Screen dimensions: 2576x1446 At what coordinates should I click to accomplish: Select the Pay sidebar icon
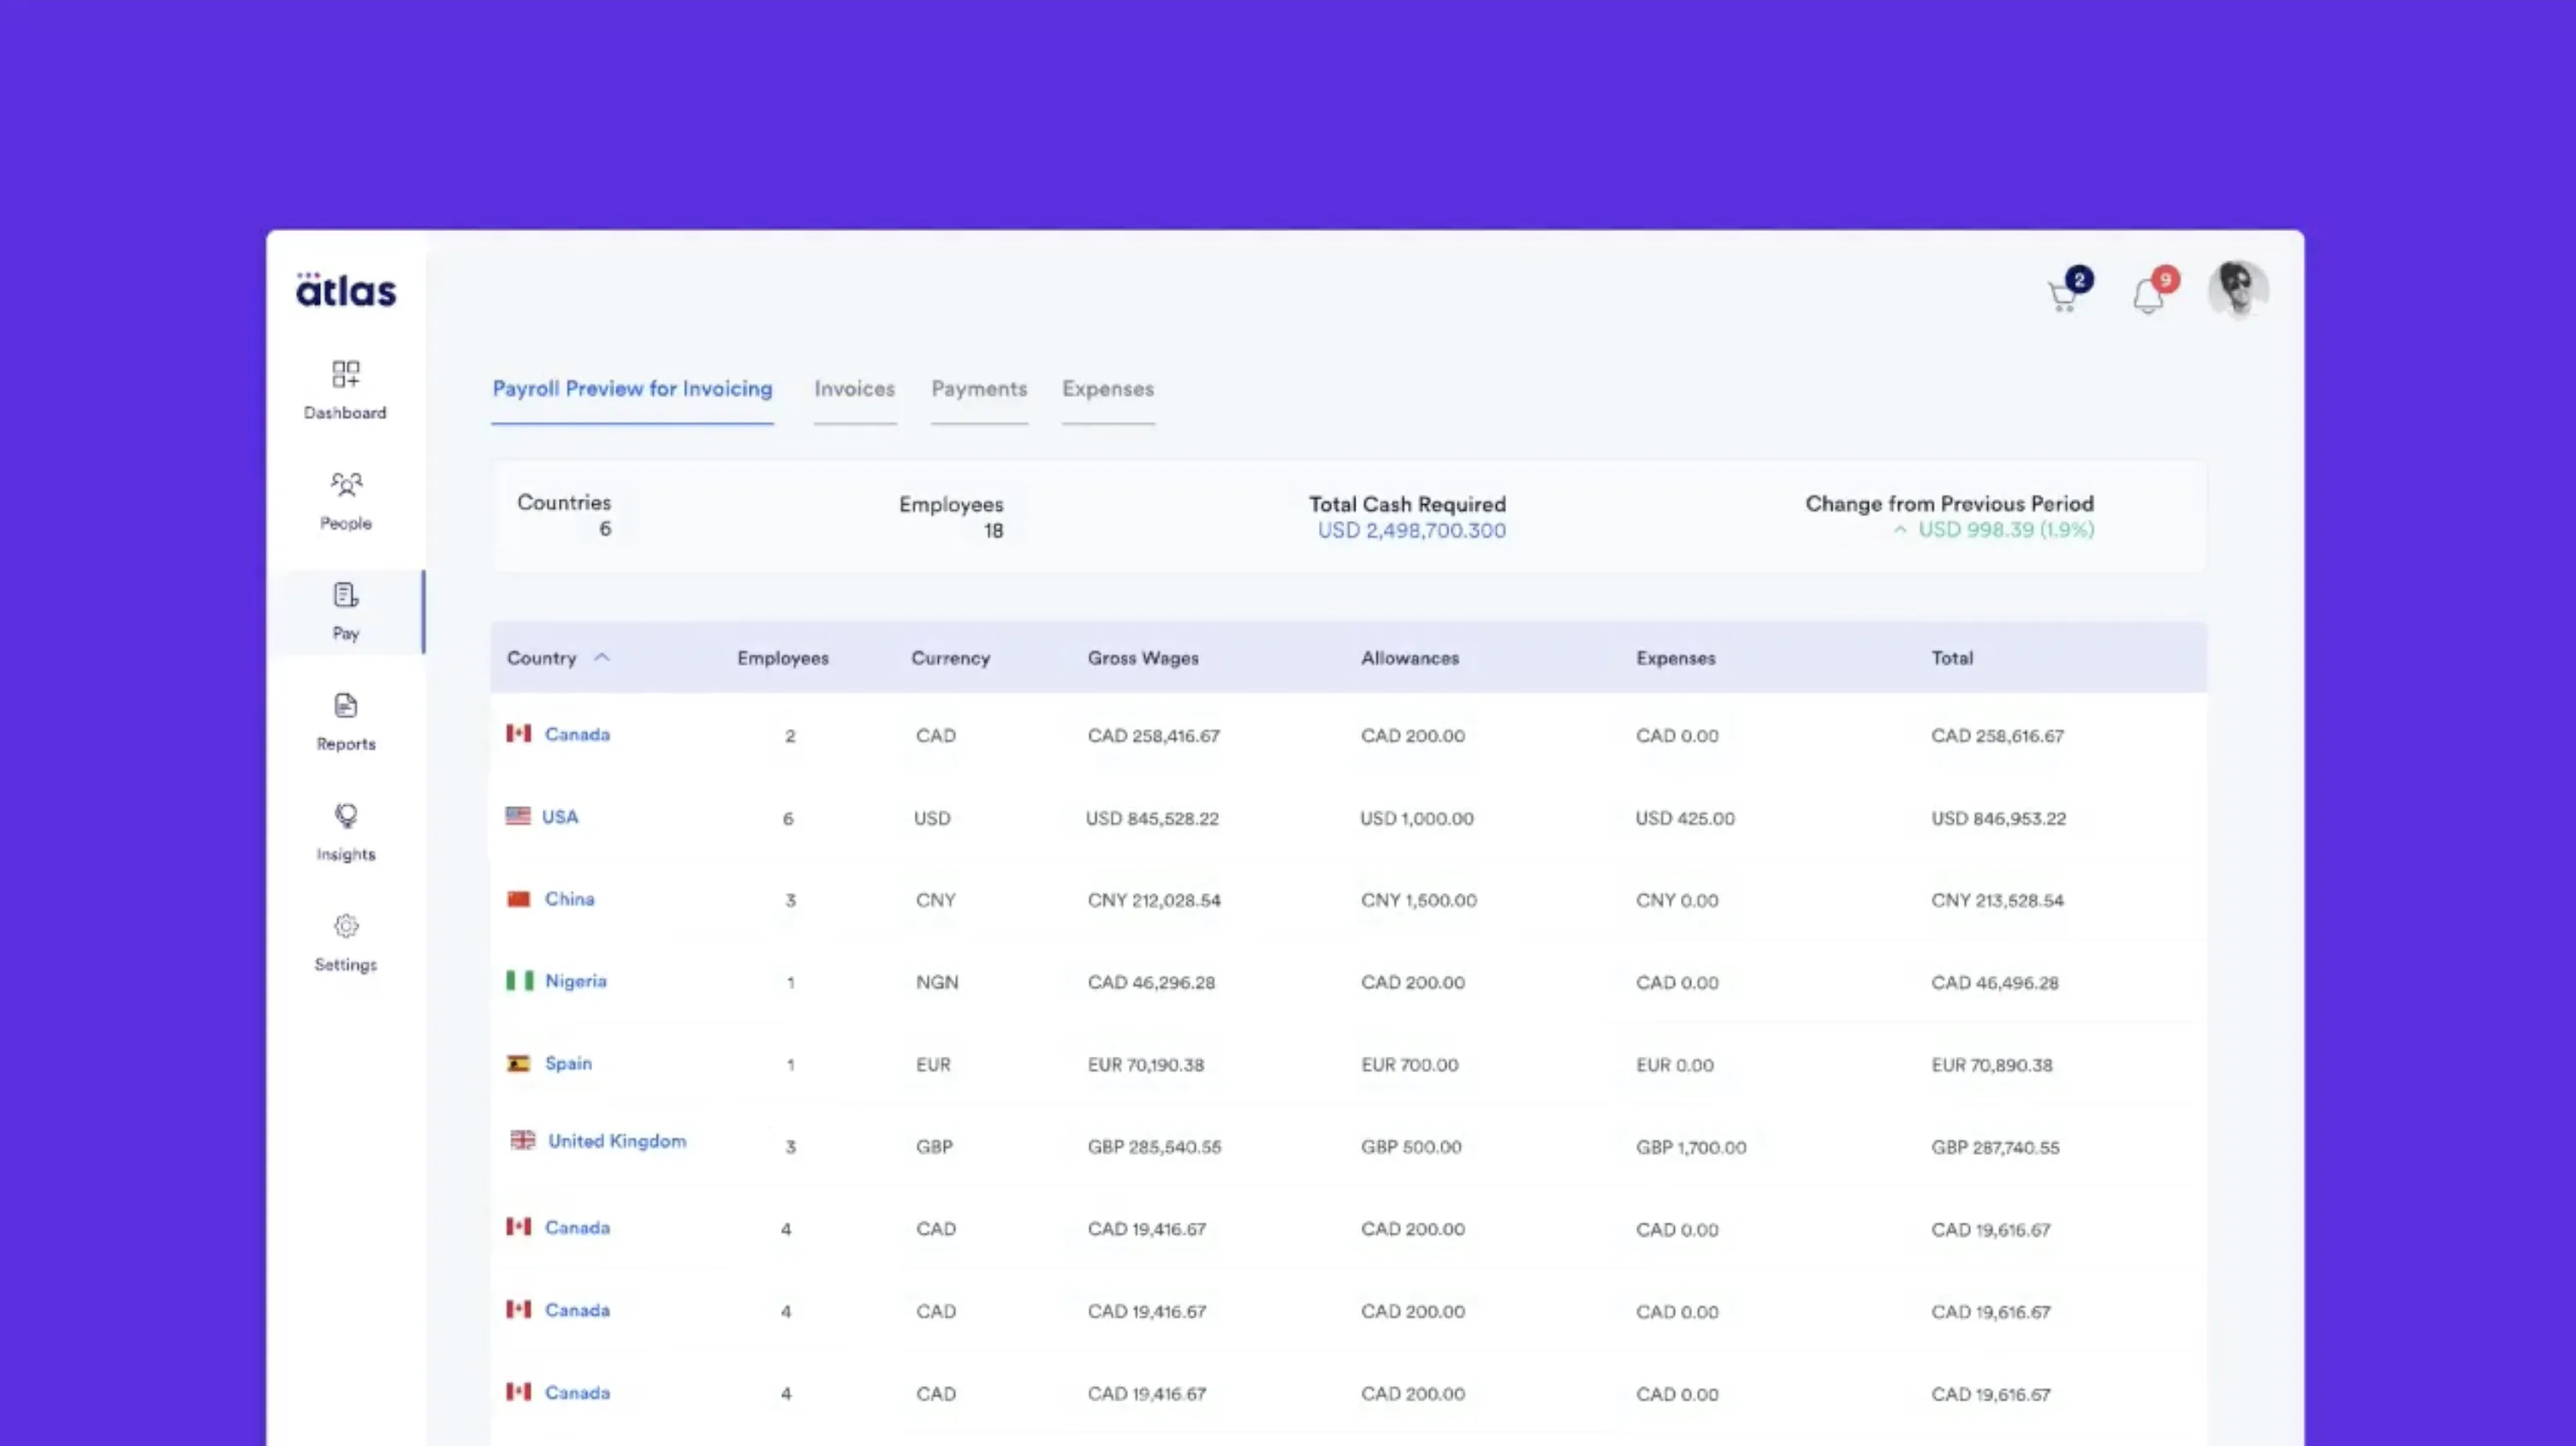pyautogui.click(x=345, y=595)
